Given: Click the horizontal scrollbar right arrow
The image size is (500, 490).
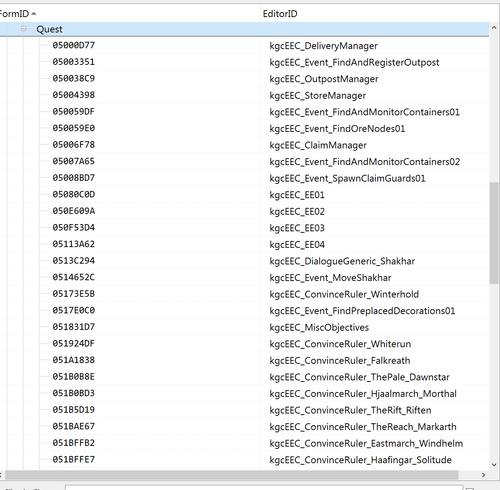Looking at the screenshot, I should 483,475.
